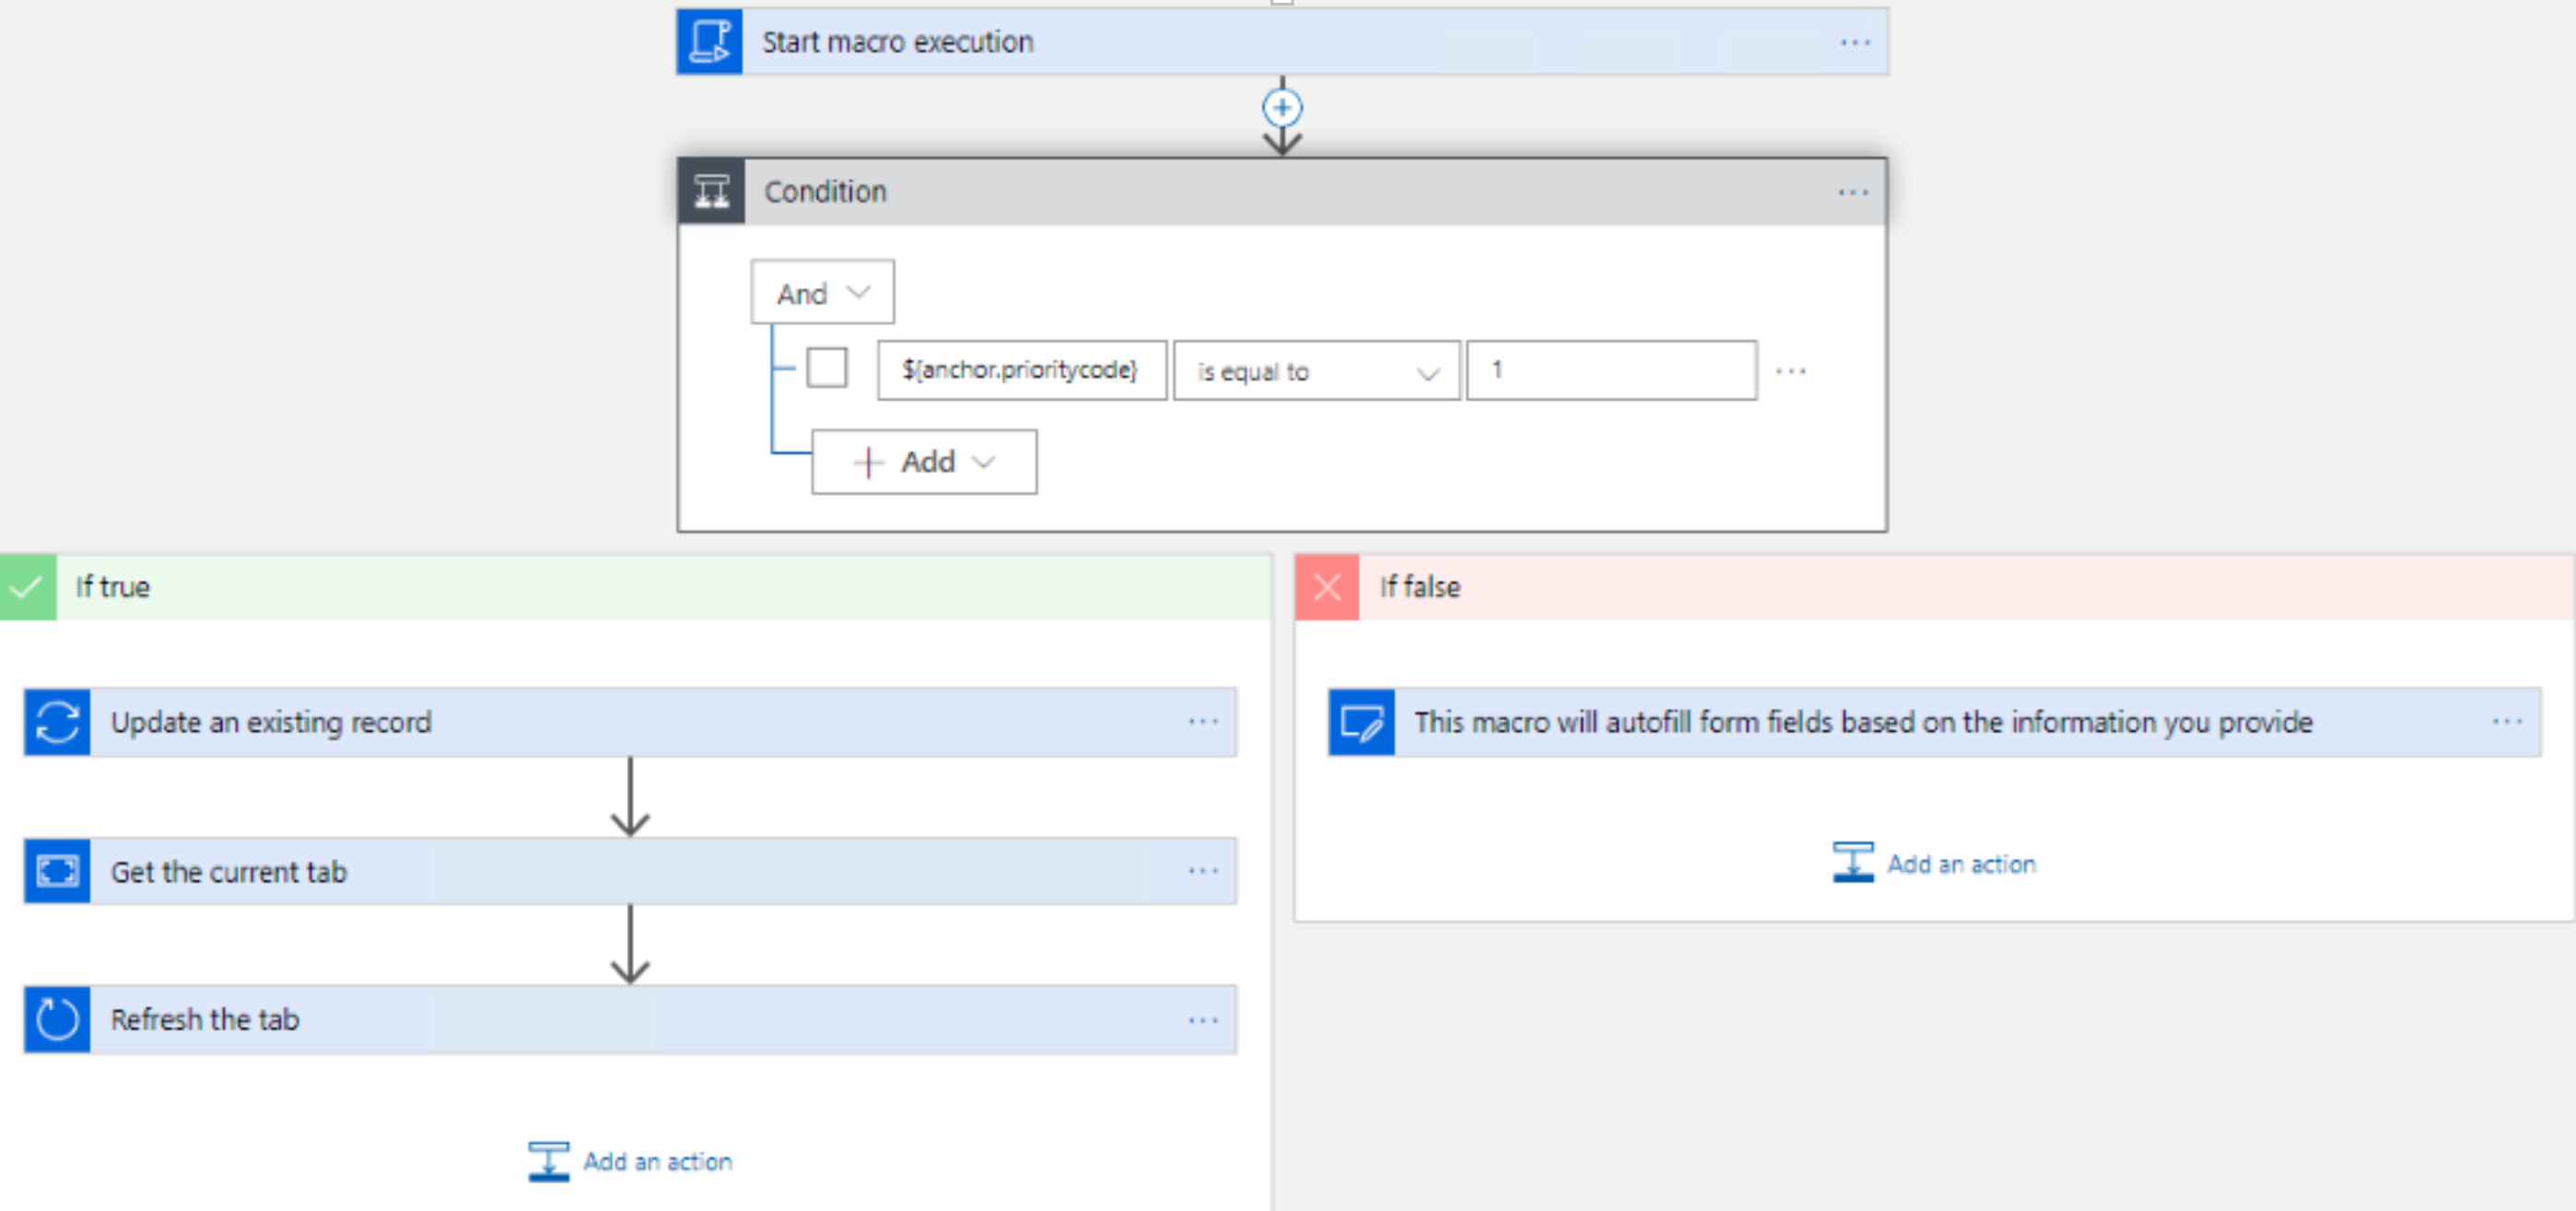Click the If false branch header

pyautogui.click(x=1935, y=587)
